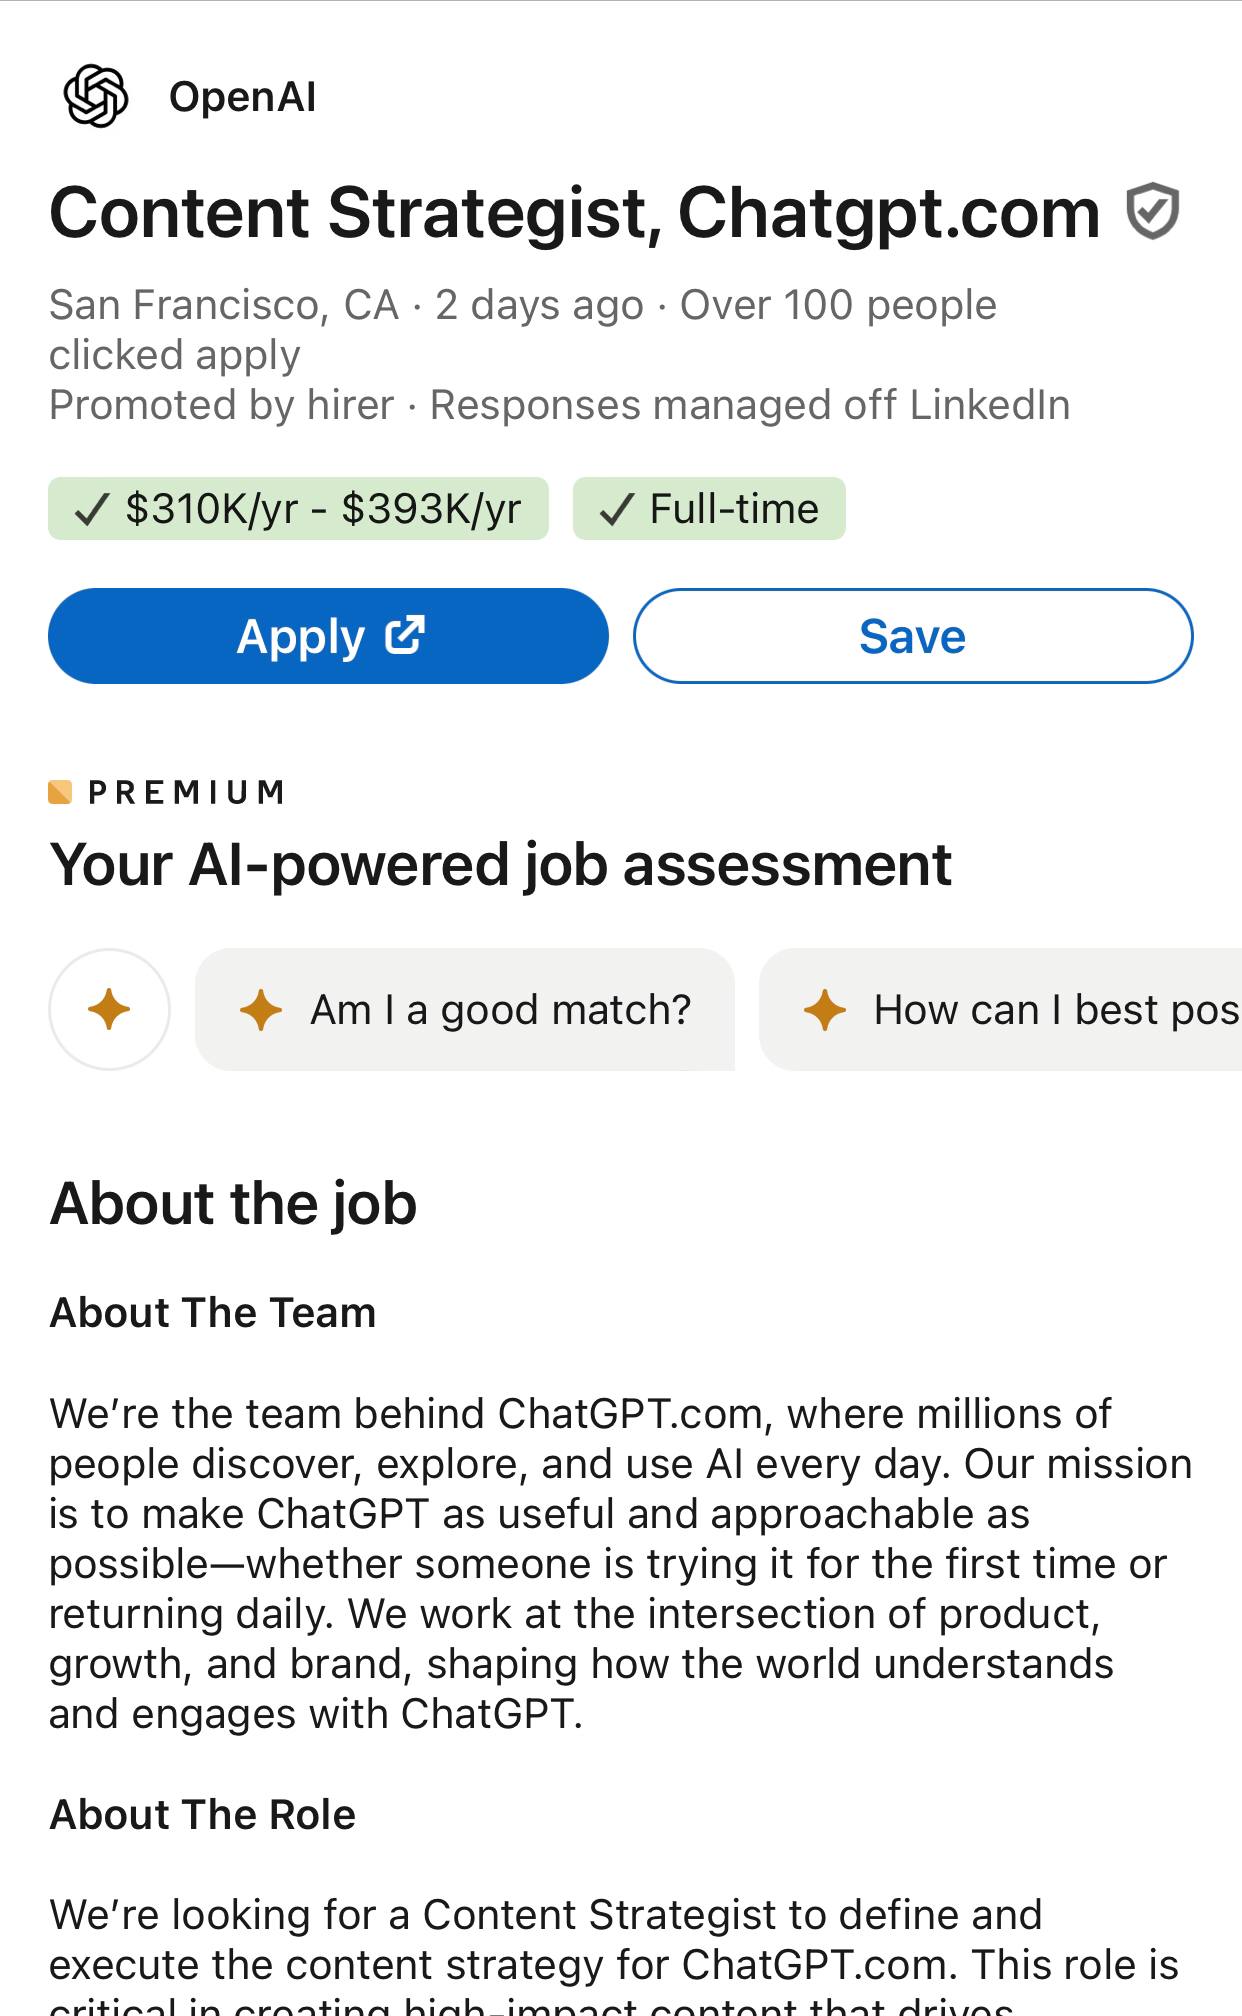Click the circular AI sparkle icon
Viewport: 1242px width, 2016px height.
coord(110,1009)
